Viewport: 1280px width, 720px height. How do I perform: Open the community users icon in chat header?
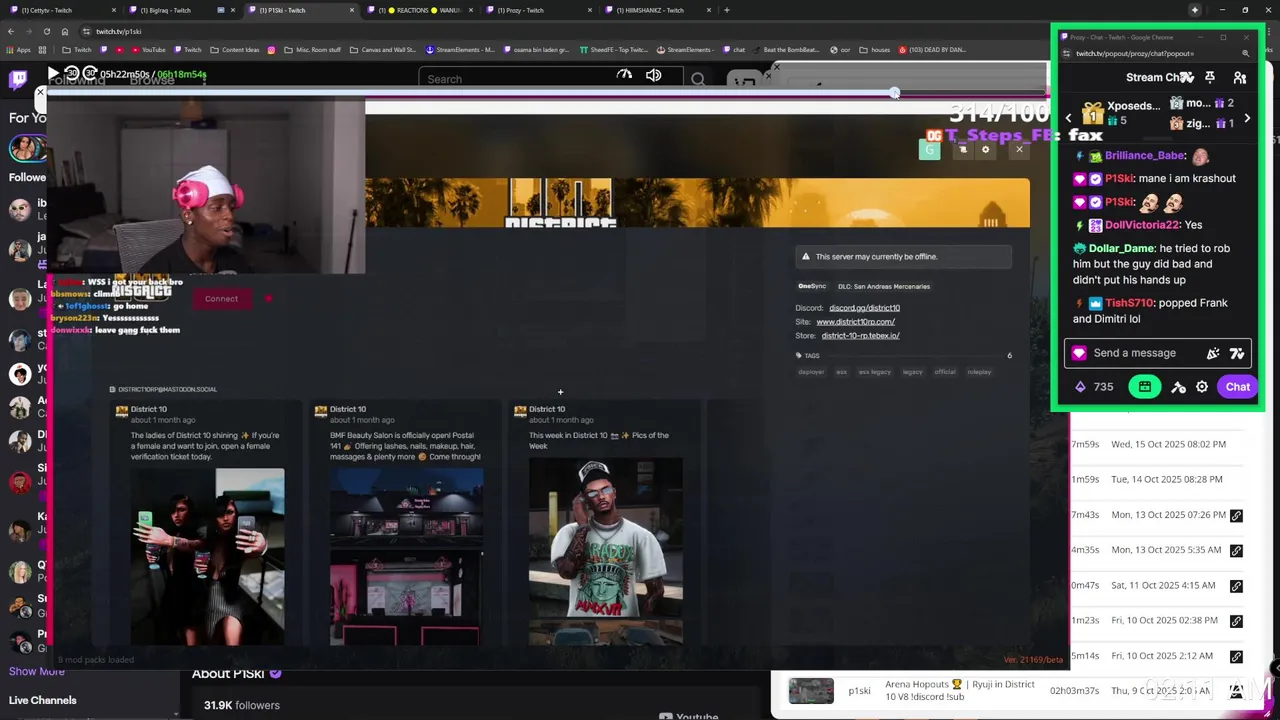(1240, 78)
